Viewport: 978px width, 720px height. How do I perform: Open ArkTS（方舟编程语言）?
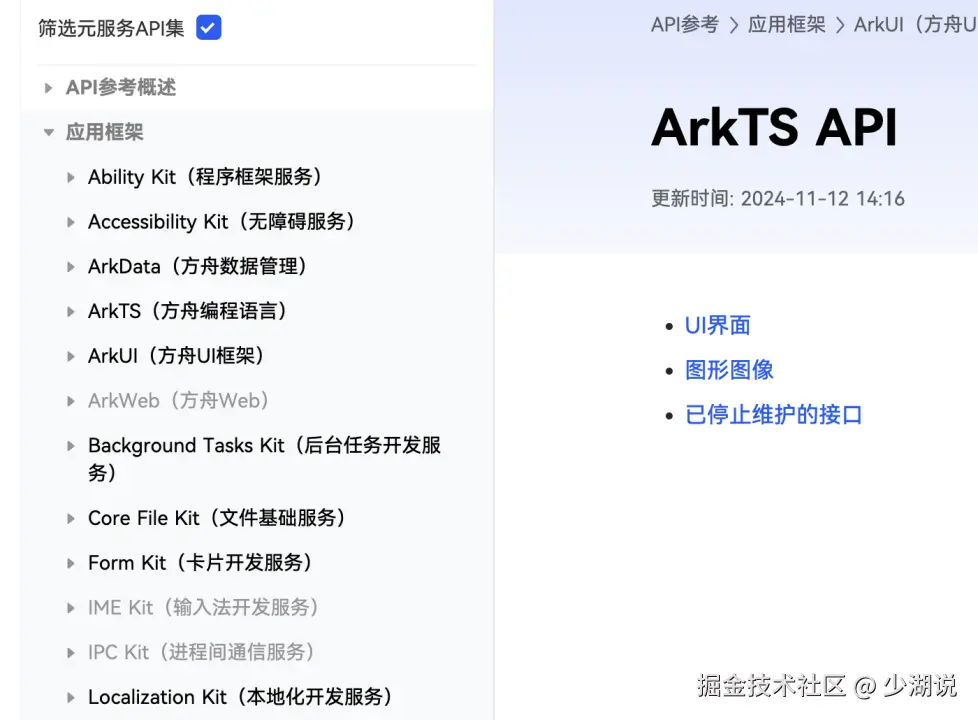[x=188, y=311]
